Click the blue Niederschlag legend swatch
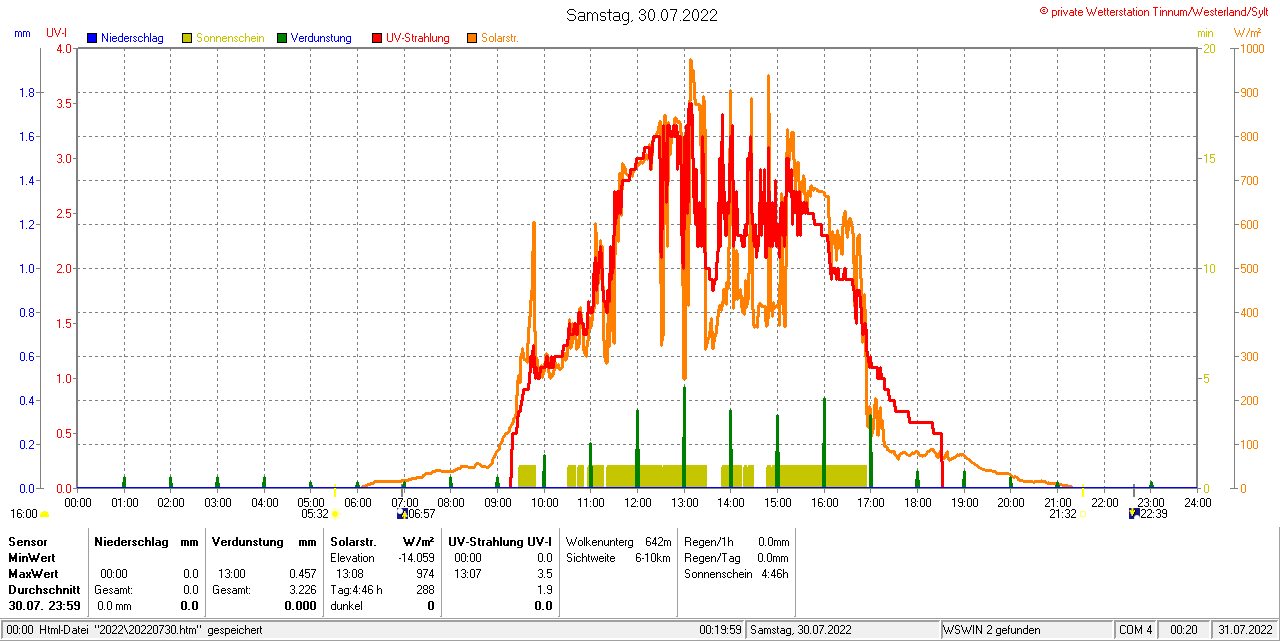1280x641 pixels. (x=92, y=38)
